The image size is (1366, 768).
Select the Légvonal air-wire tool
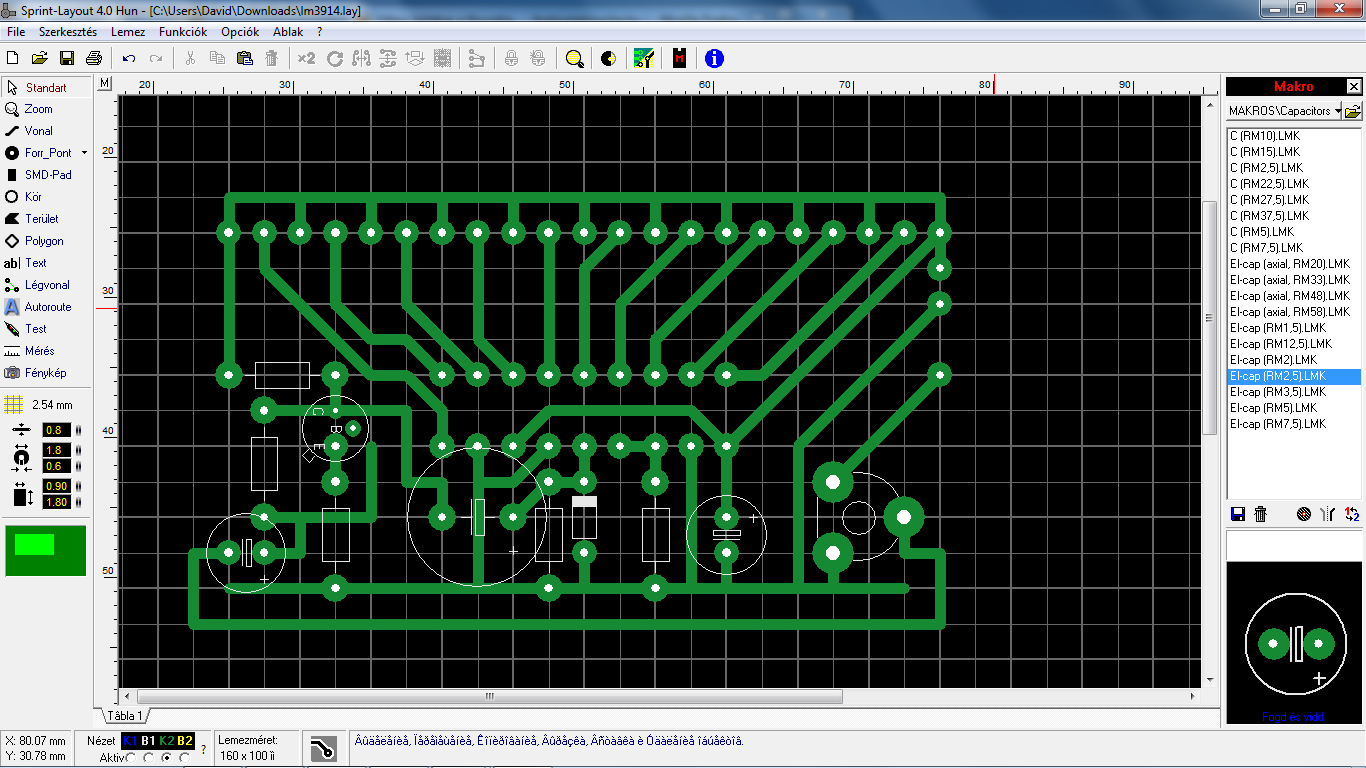[x=46, y=285]
